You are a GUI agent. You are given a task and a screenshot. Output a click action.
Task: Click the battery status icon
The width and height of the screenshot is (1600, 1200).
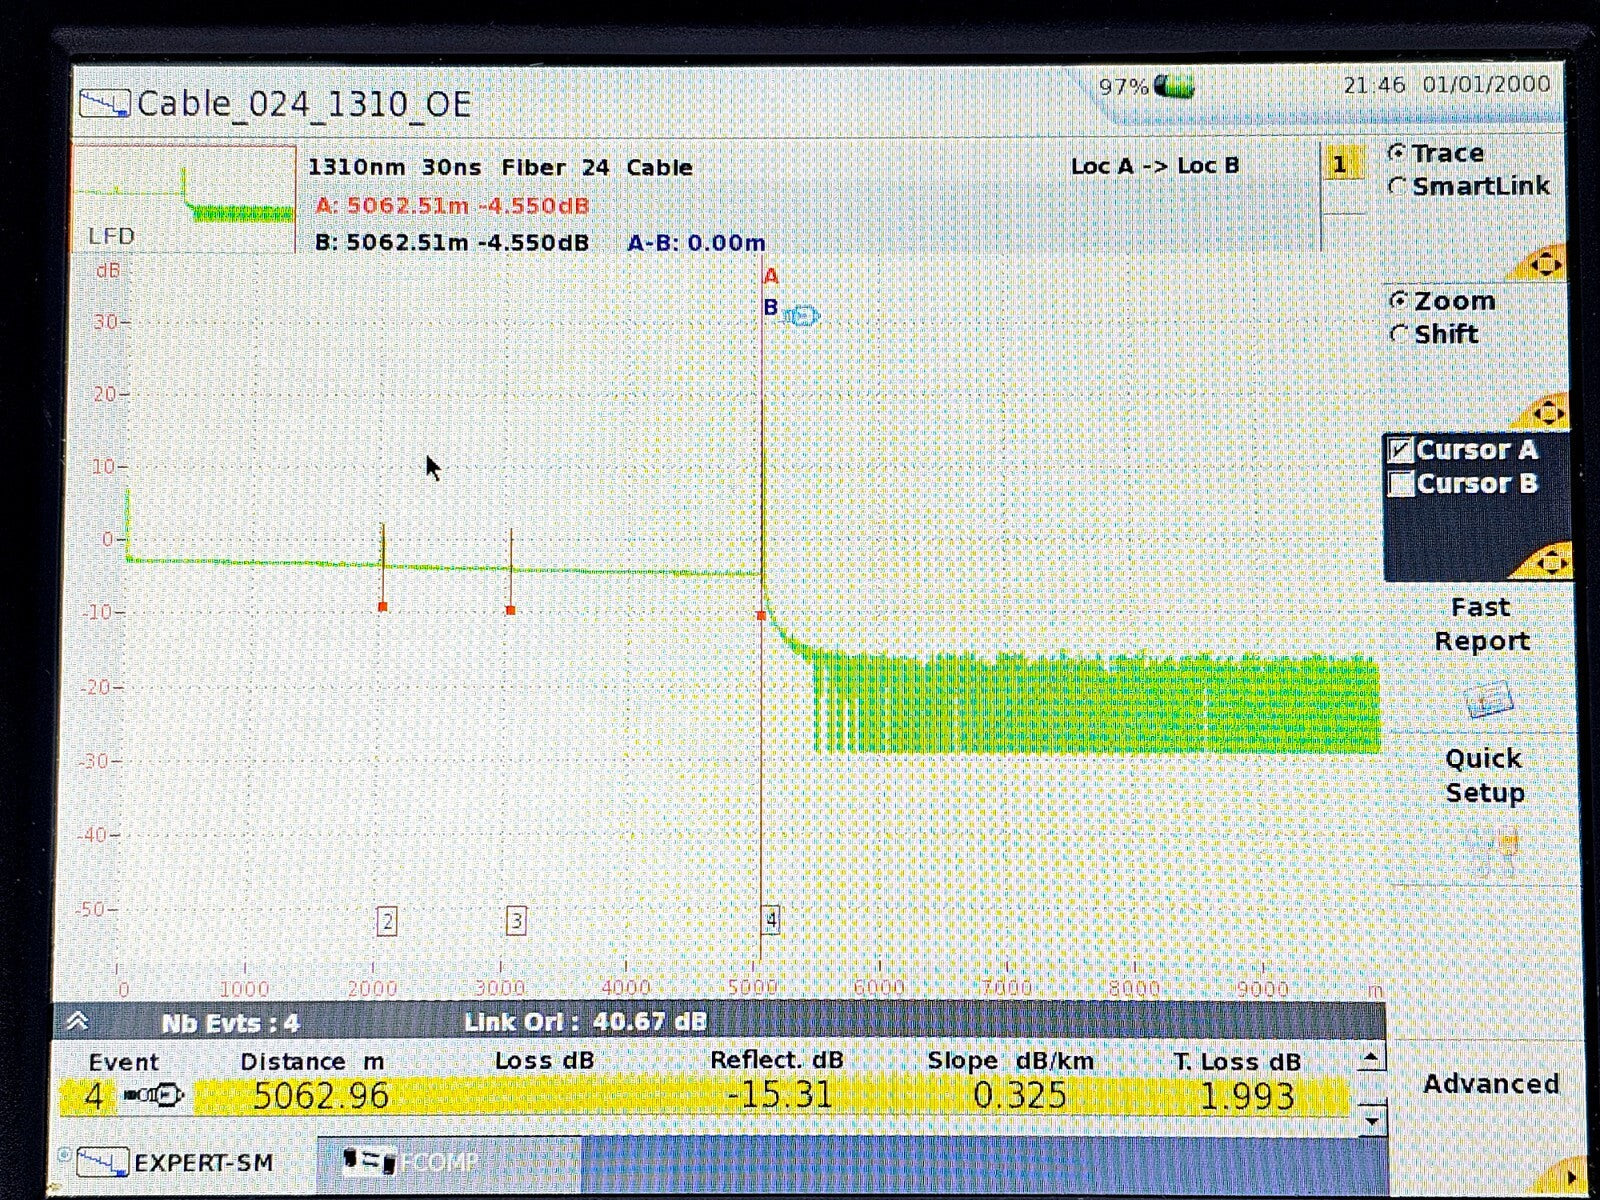click(1173, 87)
